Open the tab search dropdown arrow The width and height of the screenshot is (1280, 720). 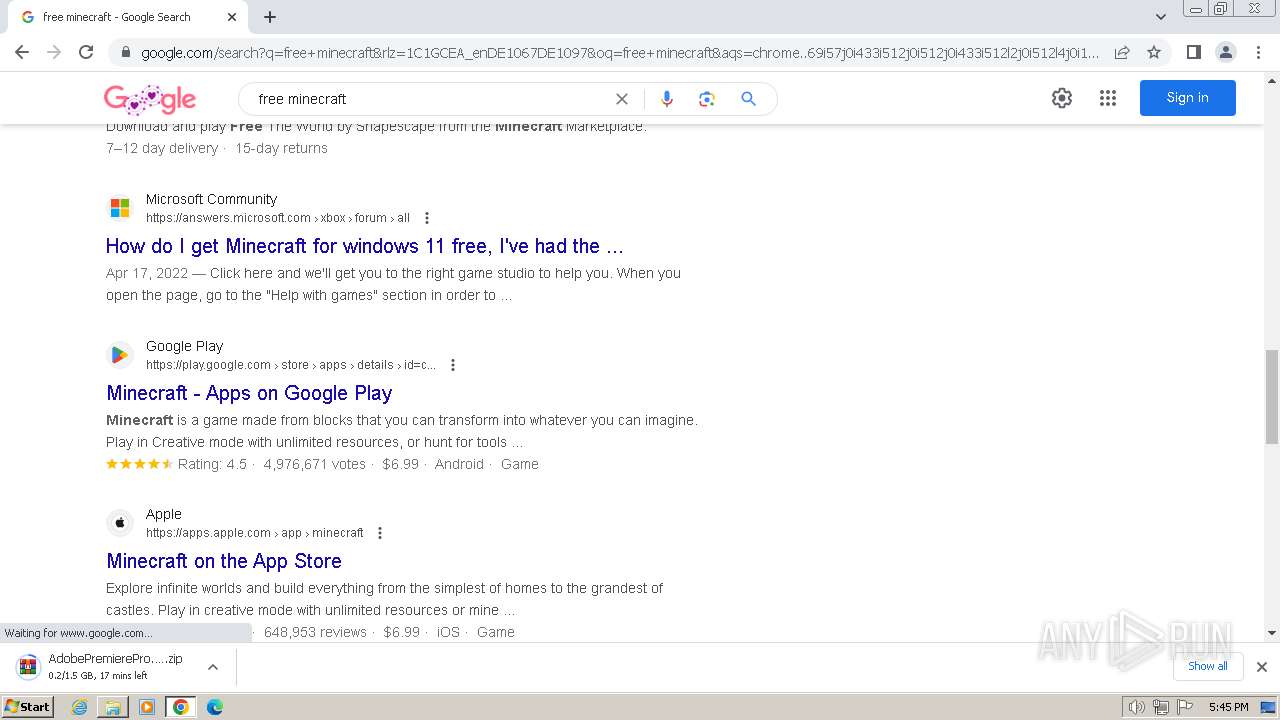[1161, 17]
